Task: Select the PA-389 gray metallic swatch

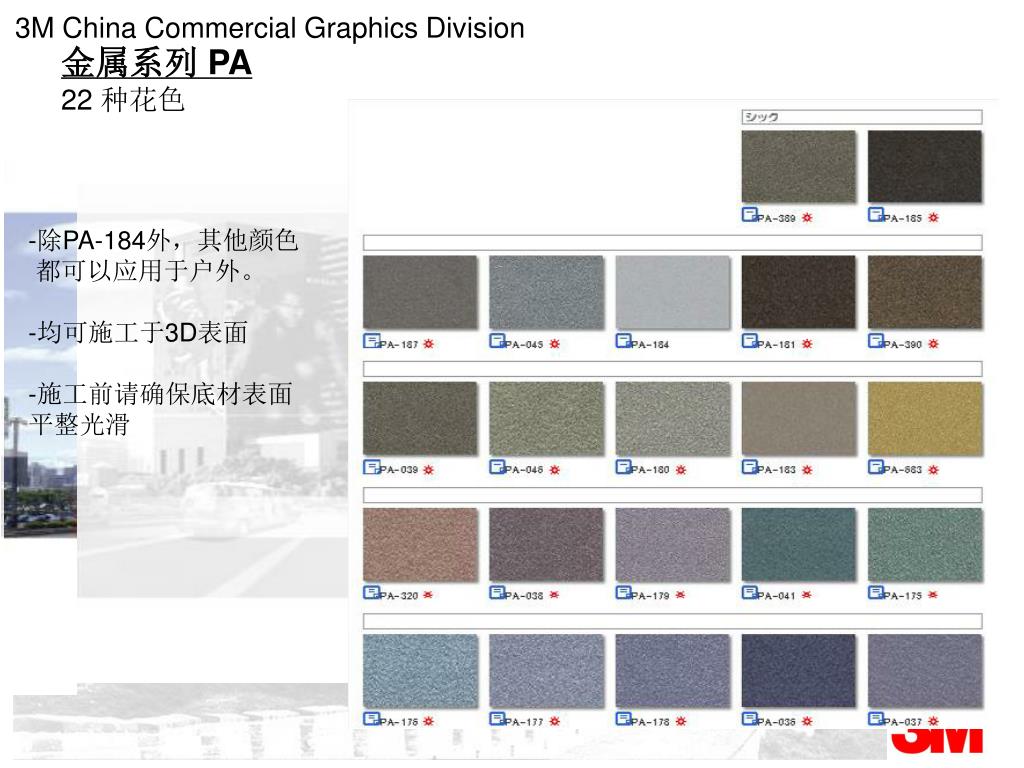Action: 799,167
